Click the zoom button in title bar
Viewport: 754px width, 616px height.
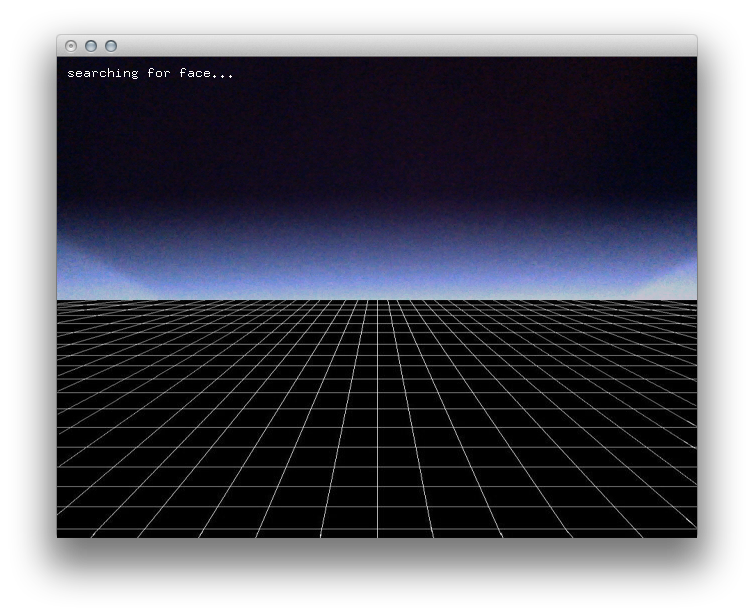click(111, 46)
